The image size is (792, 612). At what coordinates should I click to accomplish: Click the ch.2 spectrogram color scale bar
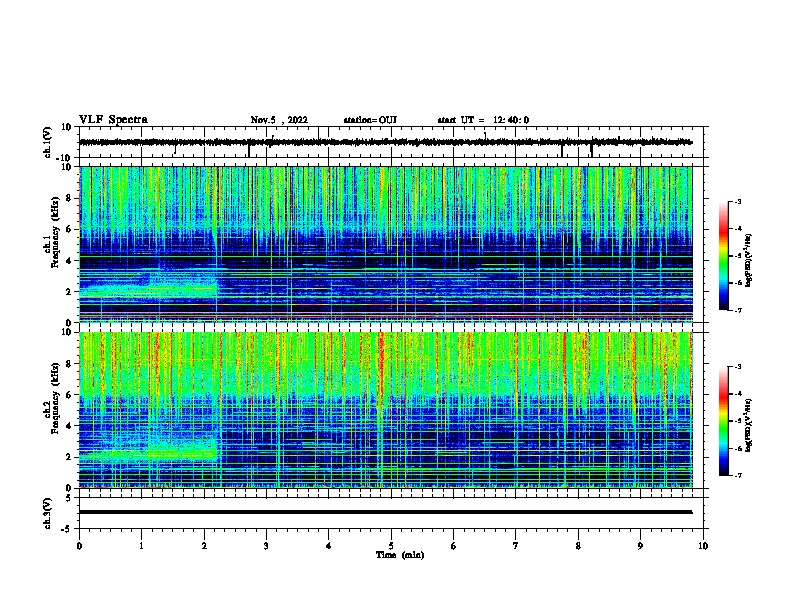(x=723, y=421)
